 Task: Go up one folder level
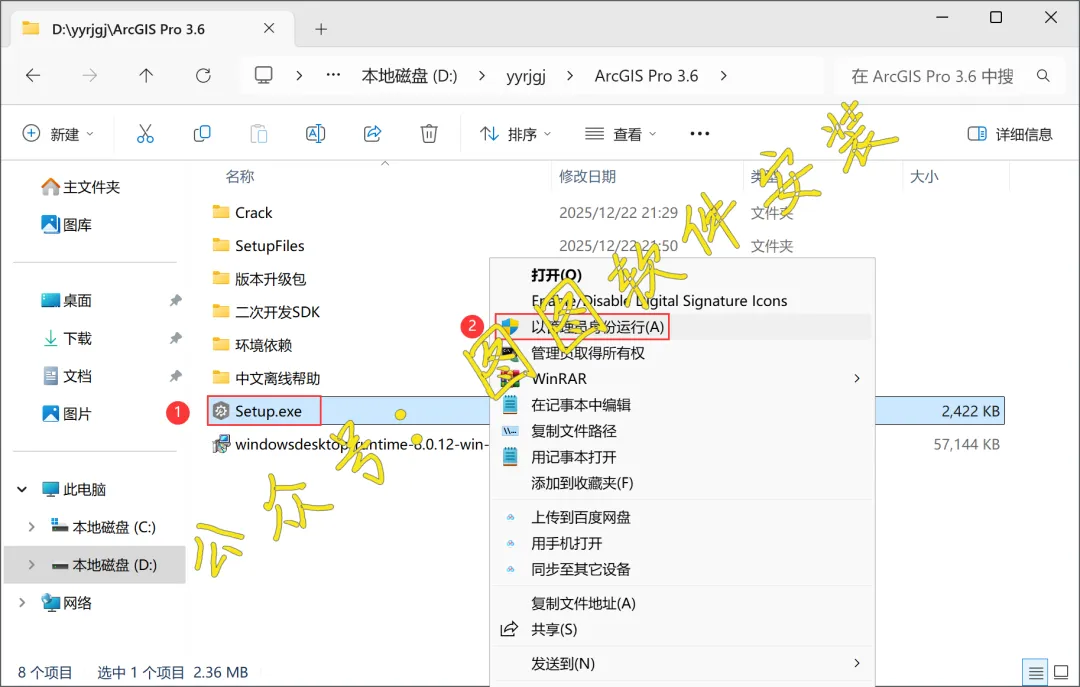[146, 76]
